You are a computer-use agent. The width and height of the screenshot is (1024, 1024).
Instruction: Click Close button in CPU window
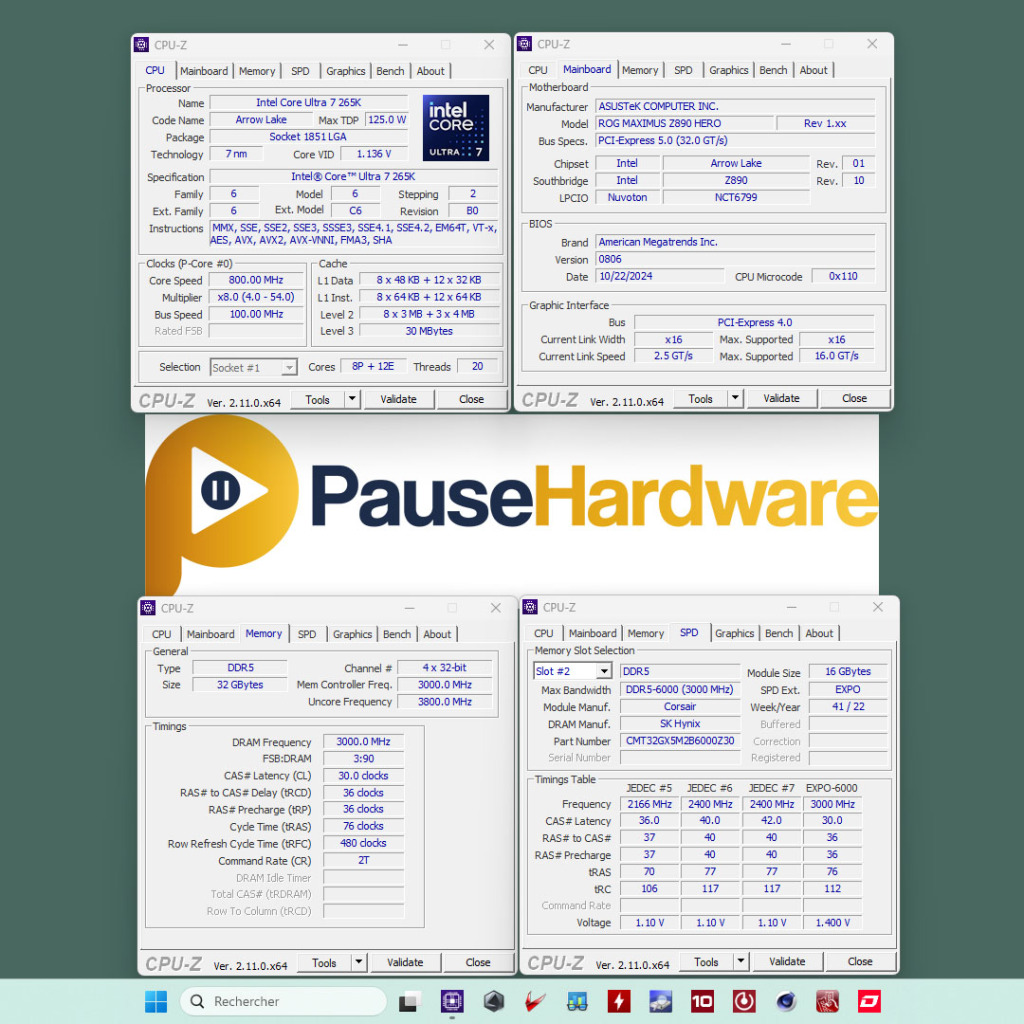472,399
